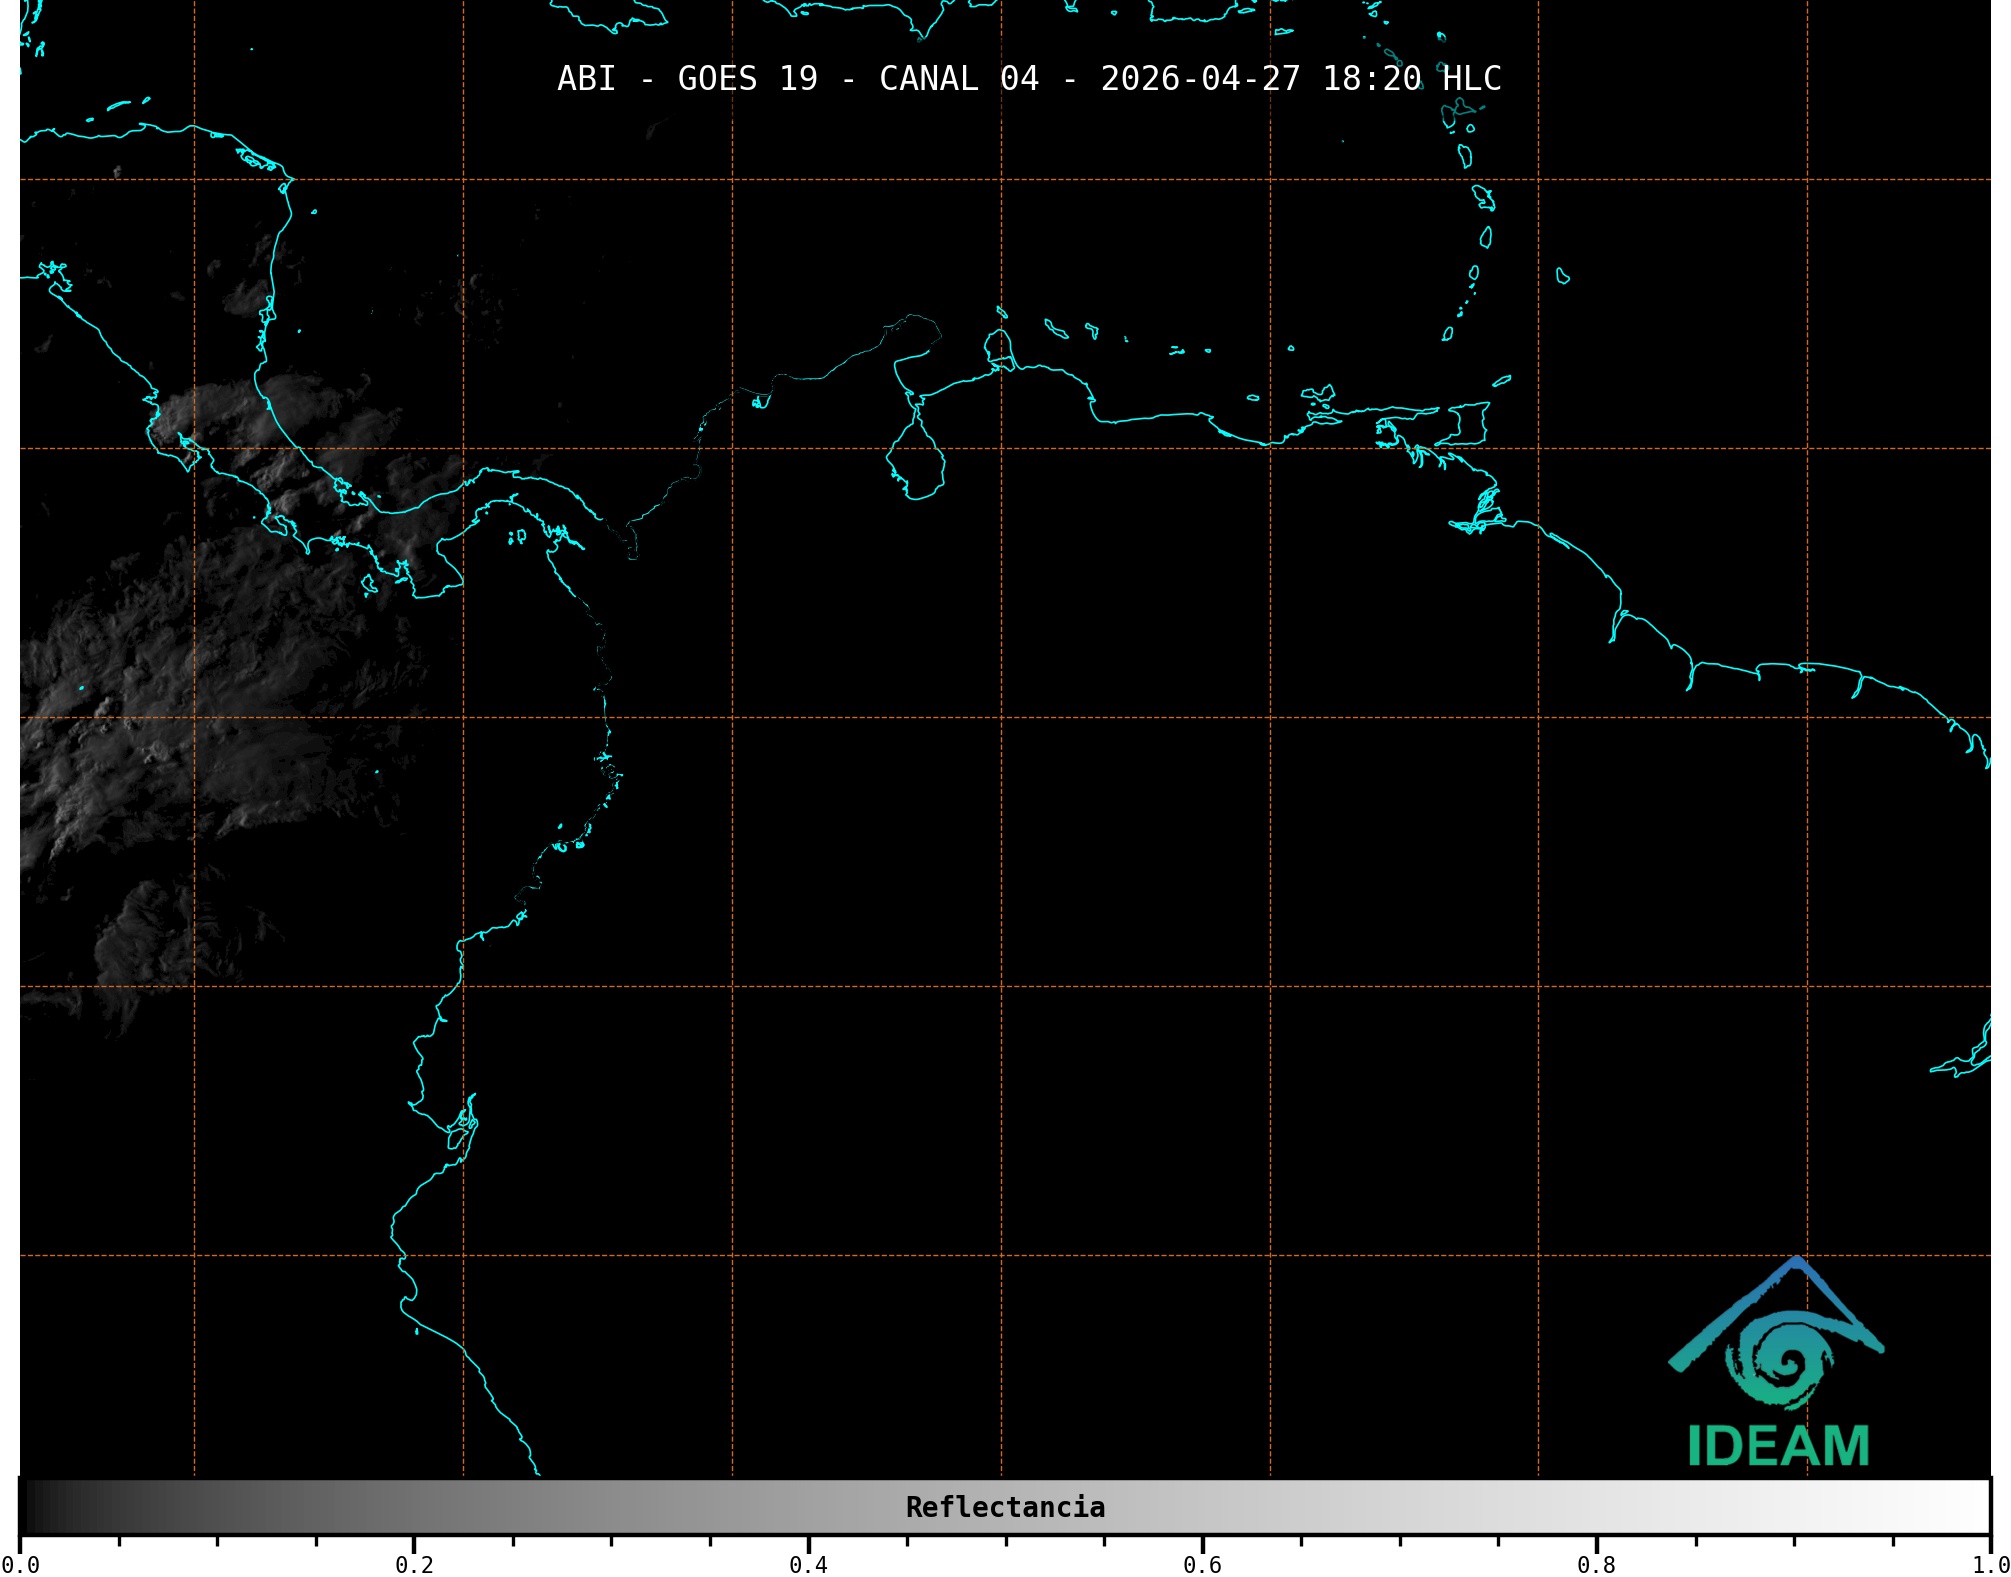This screenshot has height=1577, width=2011.
Task: Click the Reflectancia colorbar label
Action: [x=1005, y=1507]
